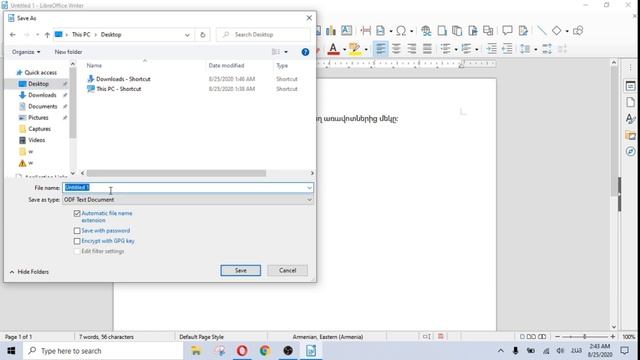Select Desktop in navigation pane
This screenshot has height=360, width=640.
click(x=38, y=84)
